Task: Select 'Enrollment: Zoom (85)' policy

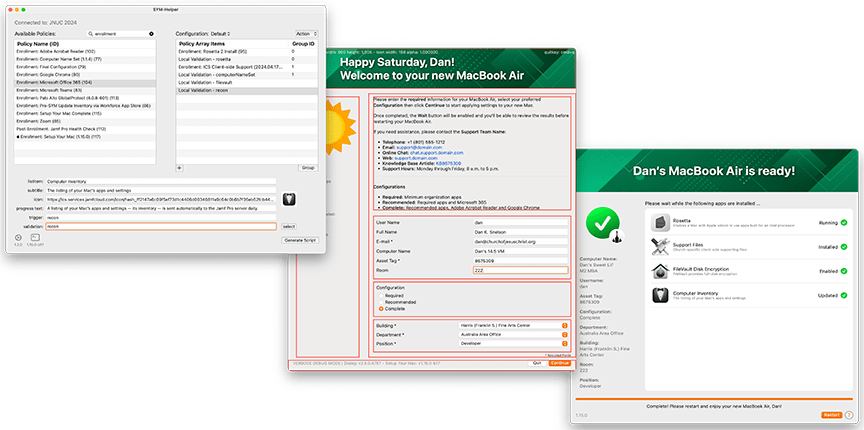Action: click(x=85, y=121)
